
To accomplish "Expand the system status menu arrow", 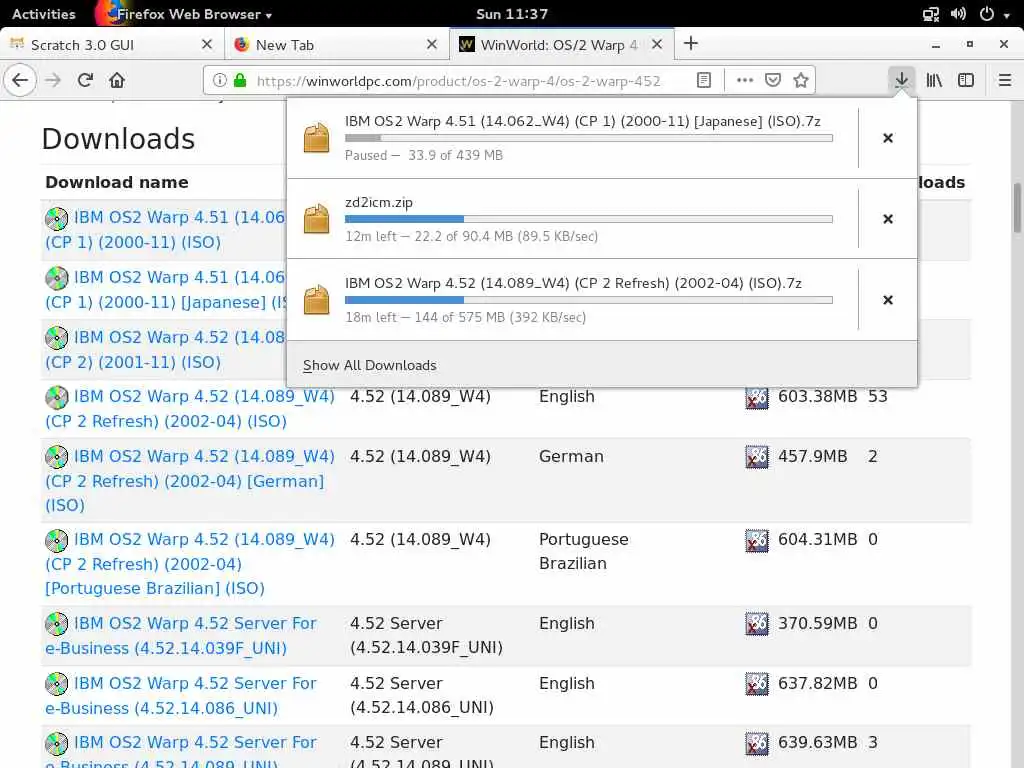I will click(x=1006, y=14).
